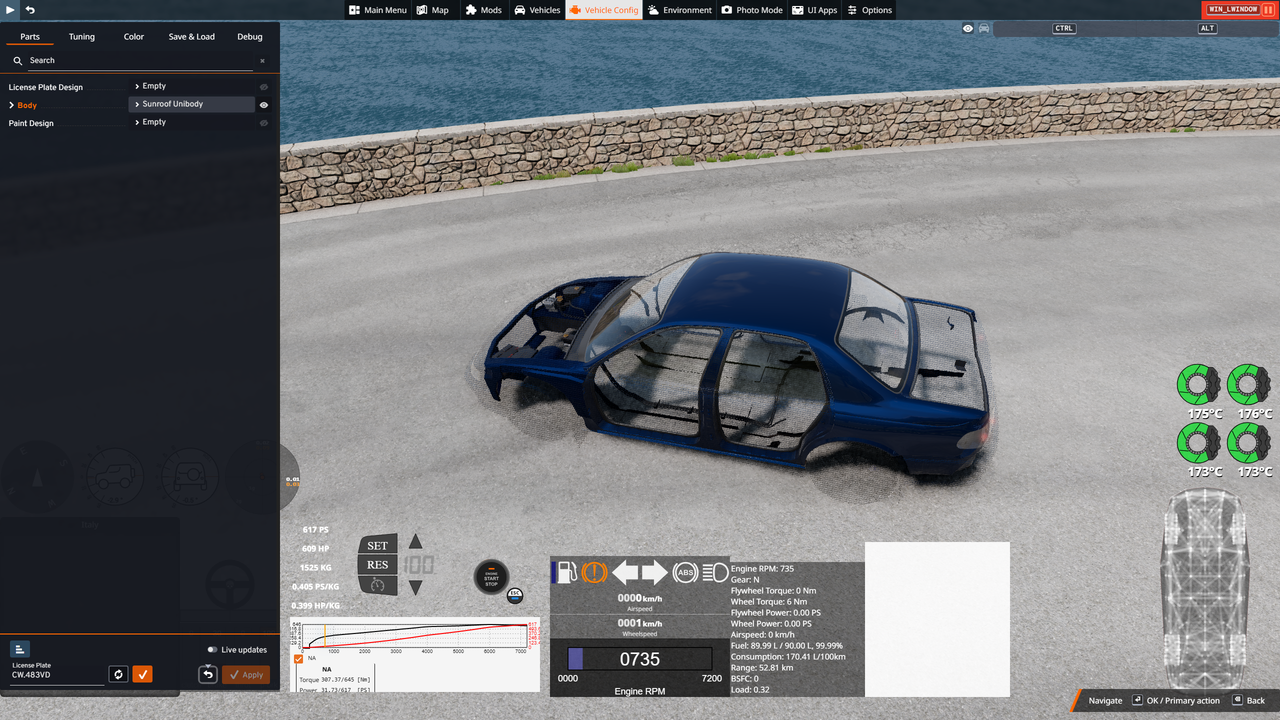Open the Vehicles selector
The height and width of the screenshot is (720, 1280).
pos(537,10)
